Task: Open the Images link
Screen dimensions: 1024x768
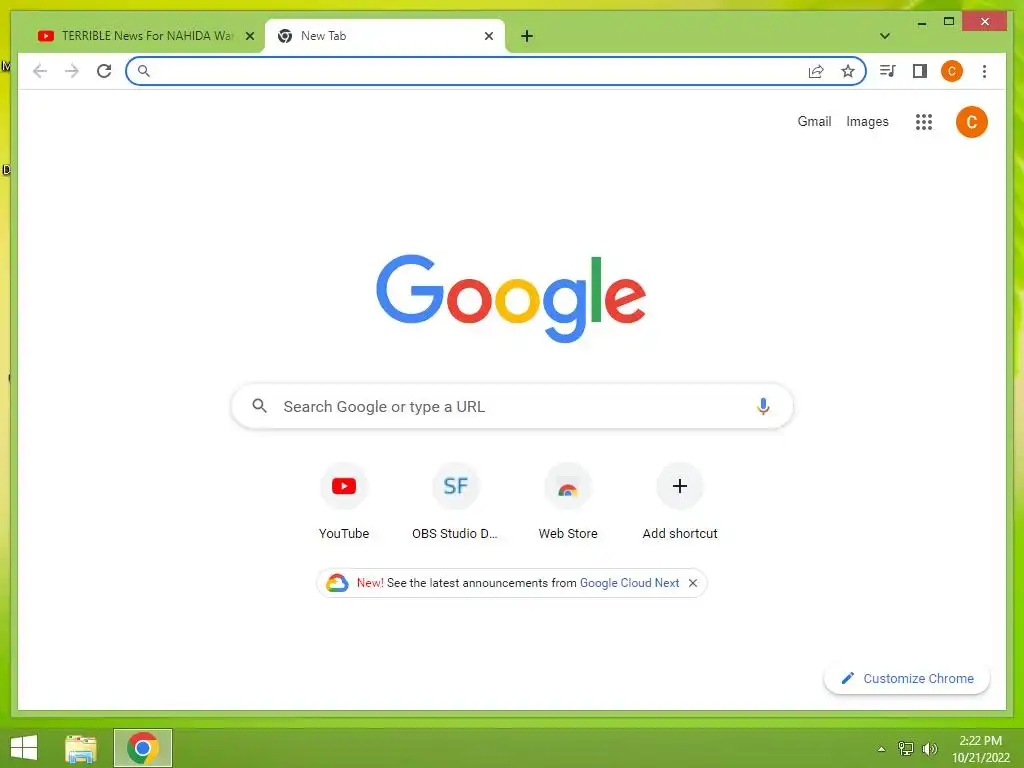Action: tap(867, 121)
